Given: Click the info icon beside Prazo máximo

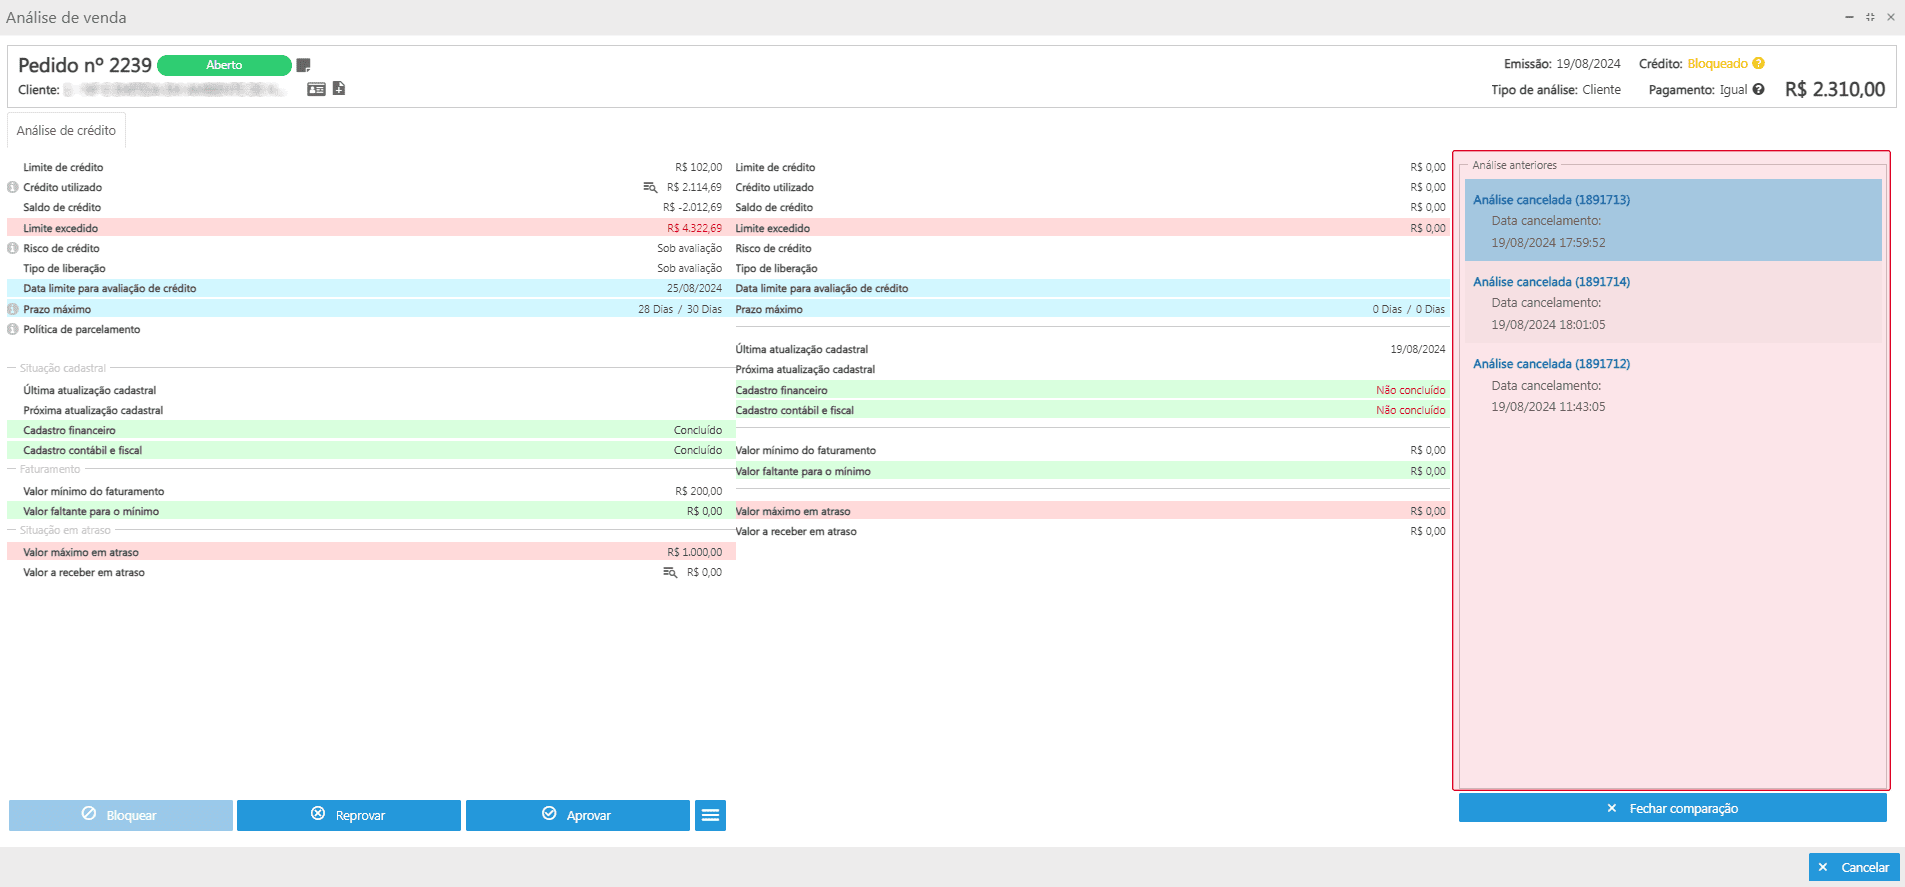Looking at the screenshot, I should click(13, 309).
